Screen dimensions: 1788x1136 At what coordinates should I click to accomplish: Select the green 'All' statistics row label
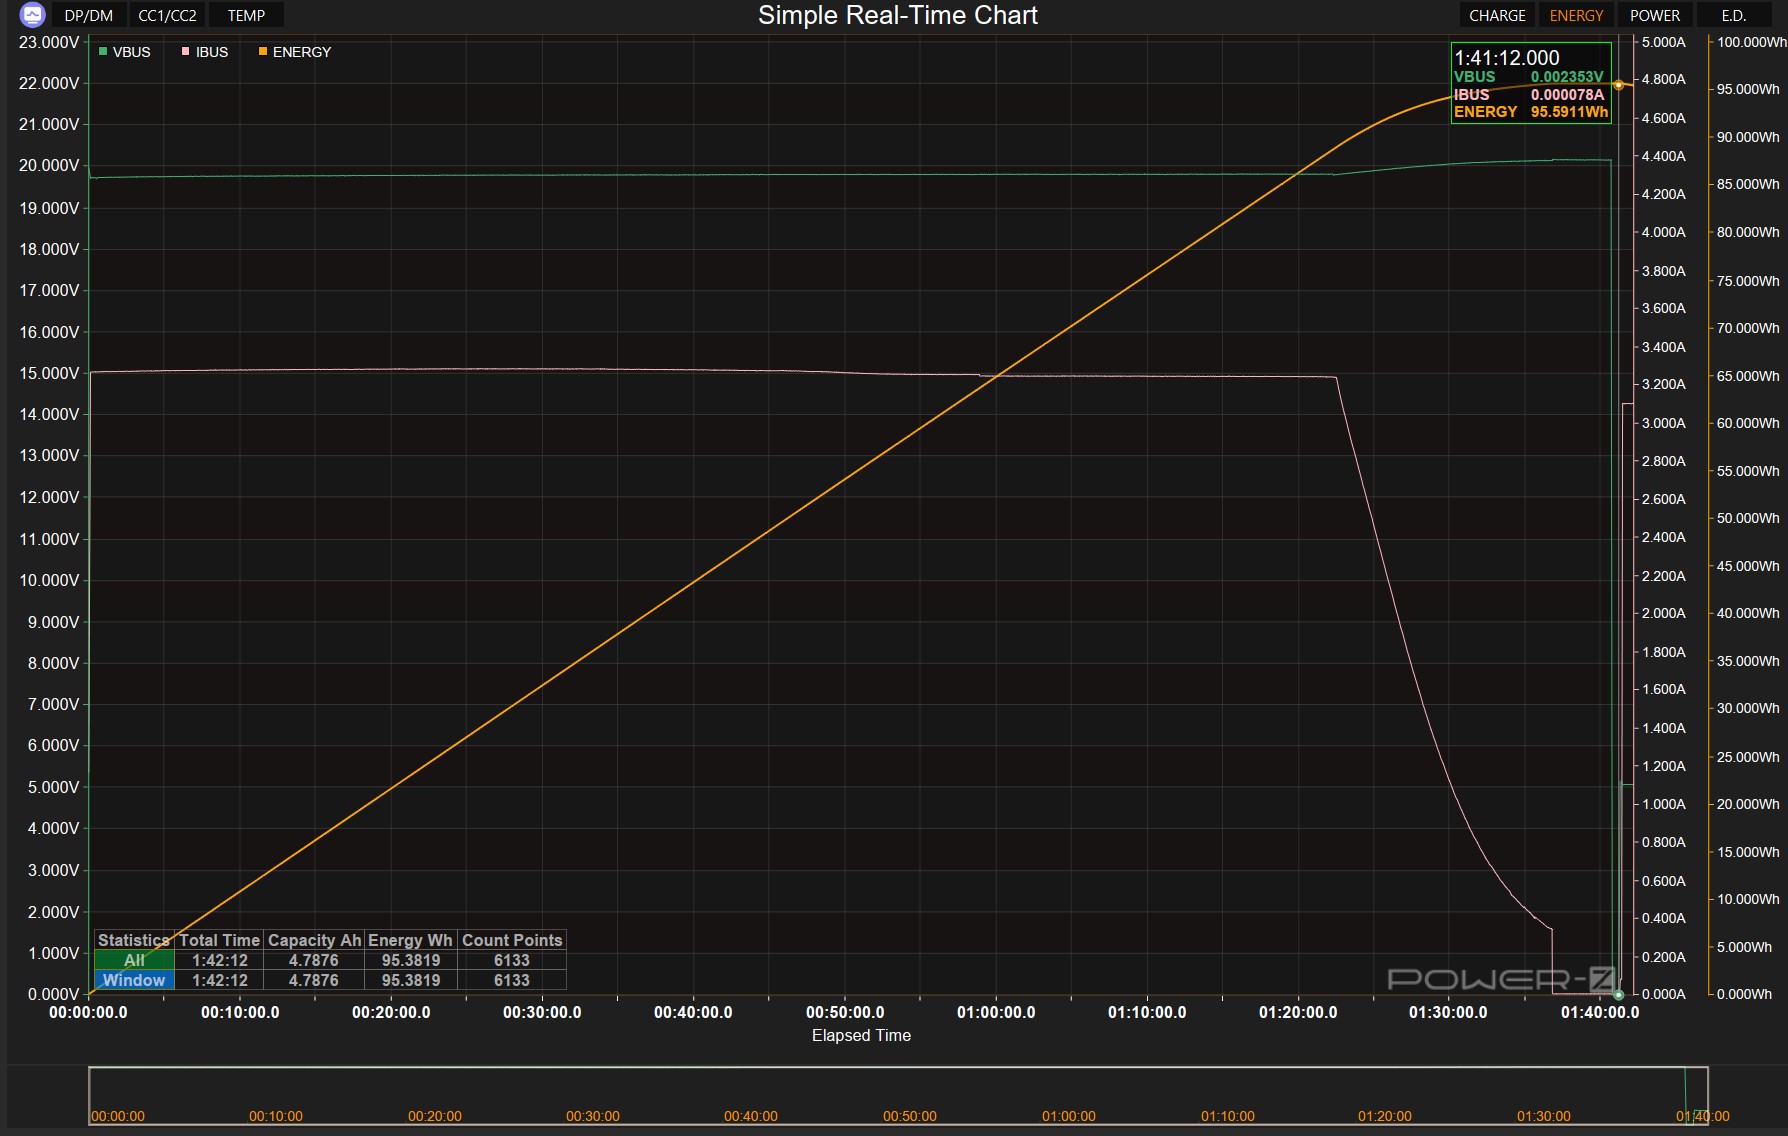[x=134, y=960]
